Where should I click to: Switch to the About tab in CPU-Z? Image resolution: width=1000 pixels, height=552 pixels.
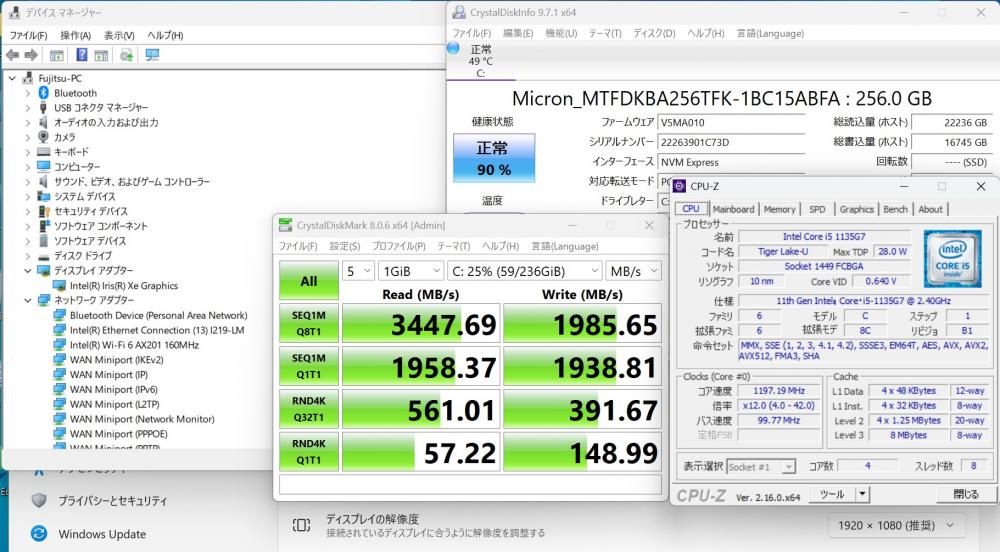930,209
